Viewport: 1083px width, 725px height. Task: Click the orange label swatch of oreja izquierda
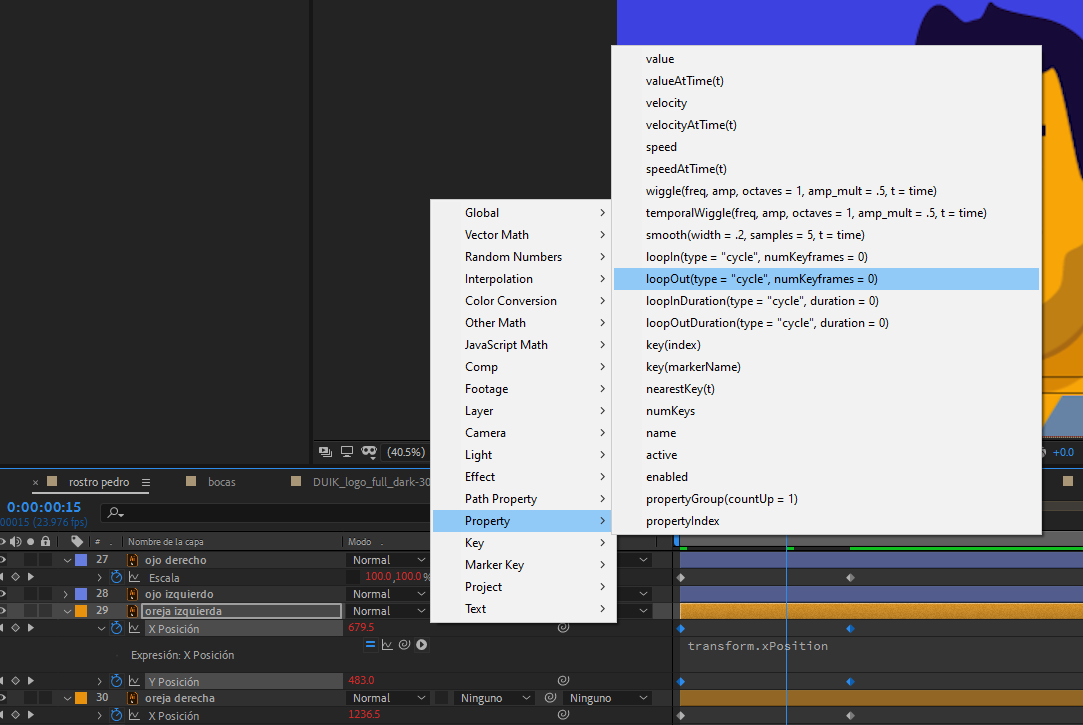point(81,611)
